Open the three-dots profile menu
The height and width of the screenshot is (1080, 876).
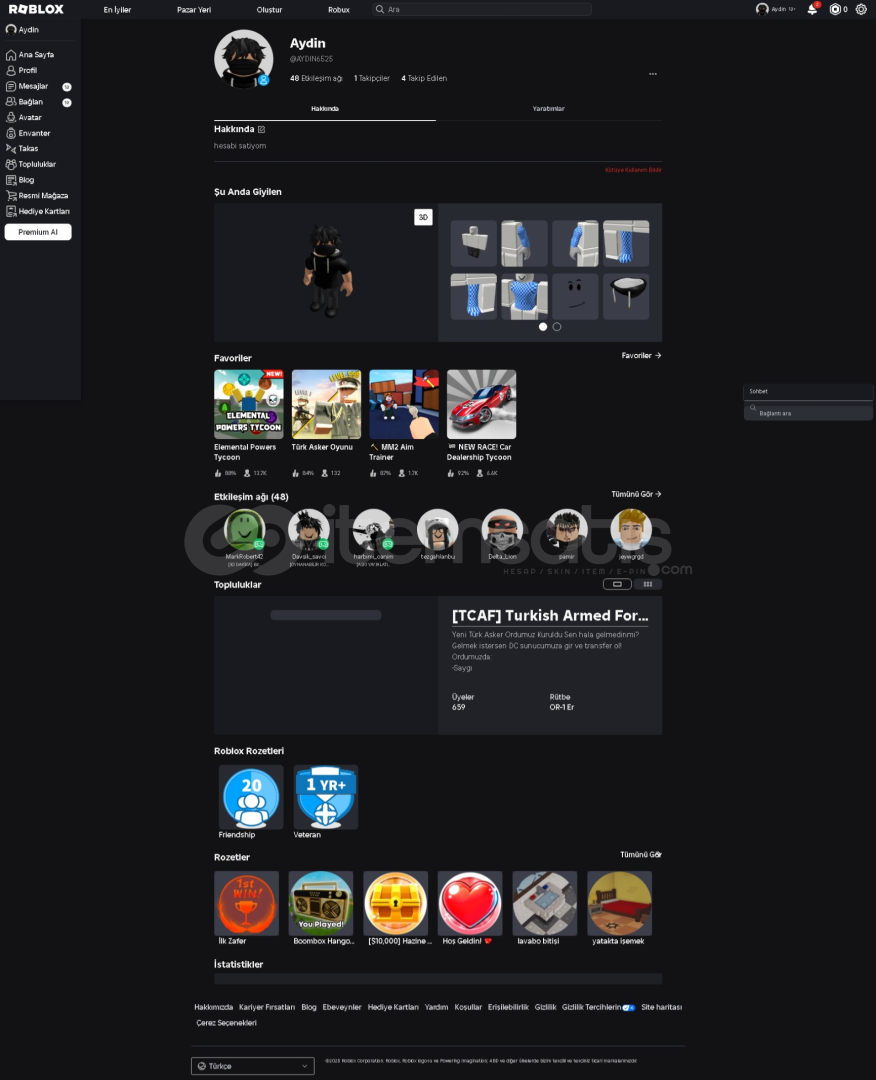click(653, 74)
